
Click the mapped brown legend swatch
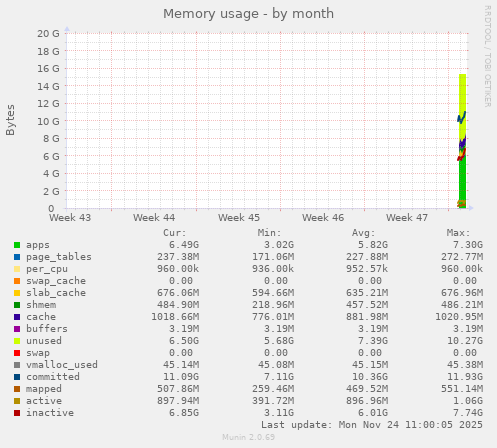(17, 389)
